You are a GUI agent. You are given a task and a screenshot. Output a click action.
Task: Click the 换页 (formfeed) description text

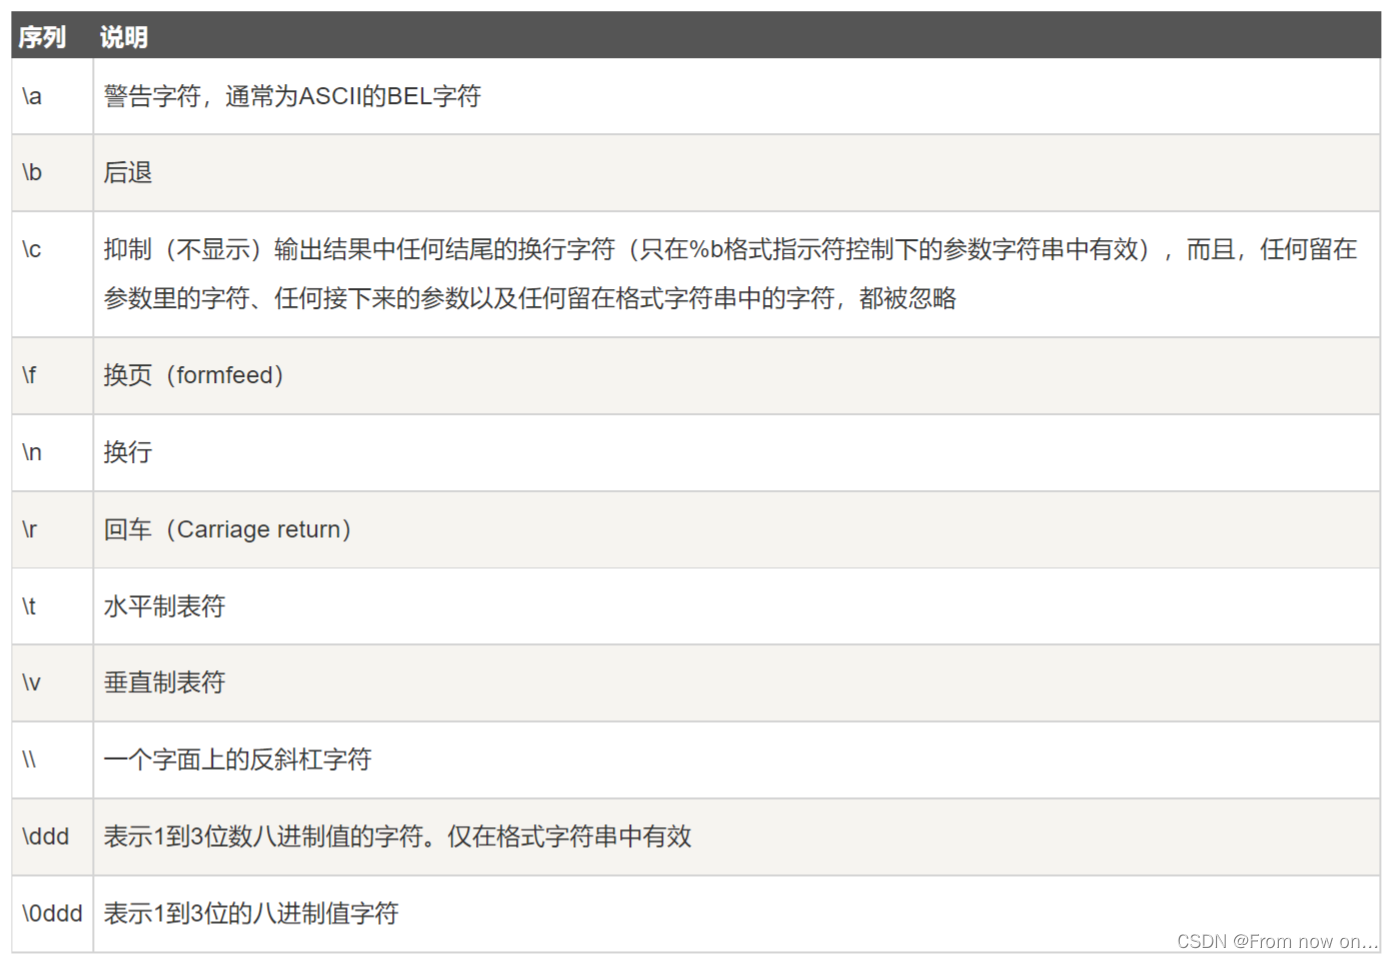pos(192,375)
